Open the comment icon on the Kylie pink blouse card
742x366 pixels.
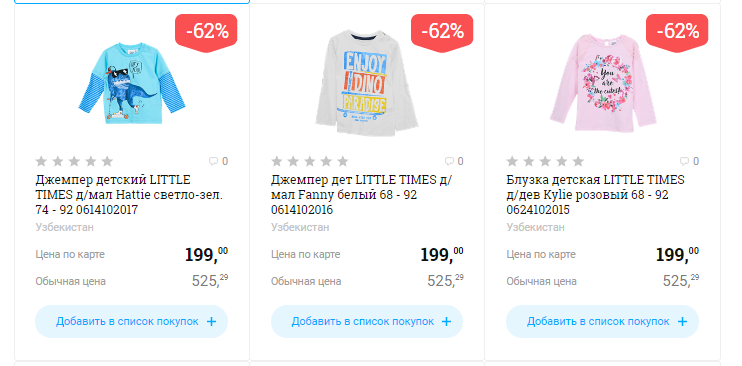point(684,161)
